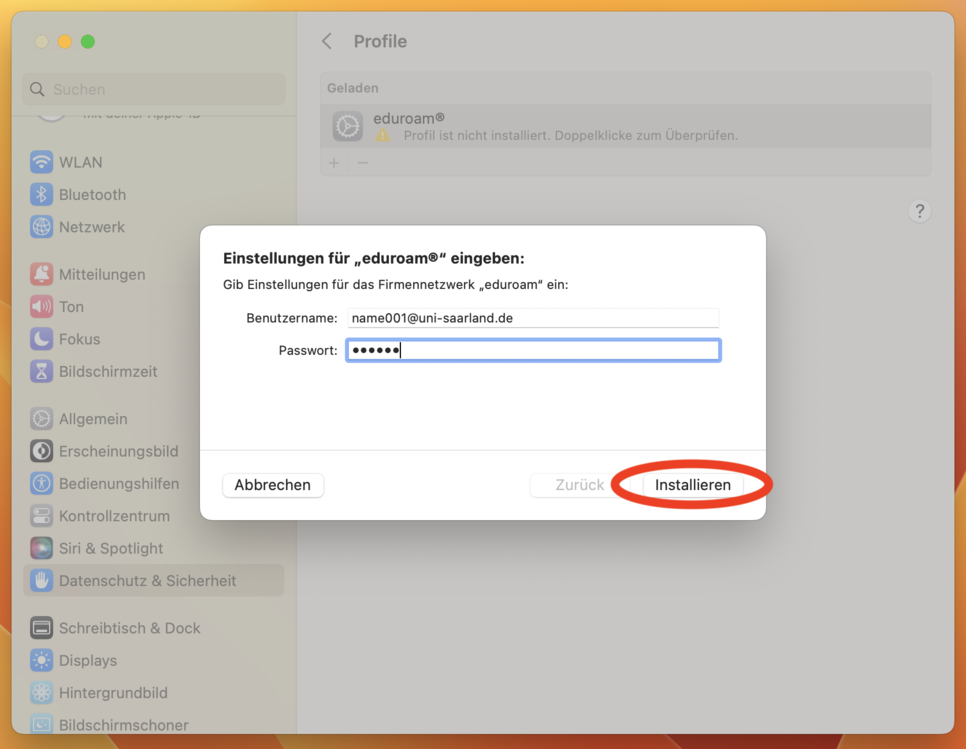
Task: Open the Datenschutz & Sicherheit hand icon
Action: pos(41,581)
